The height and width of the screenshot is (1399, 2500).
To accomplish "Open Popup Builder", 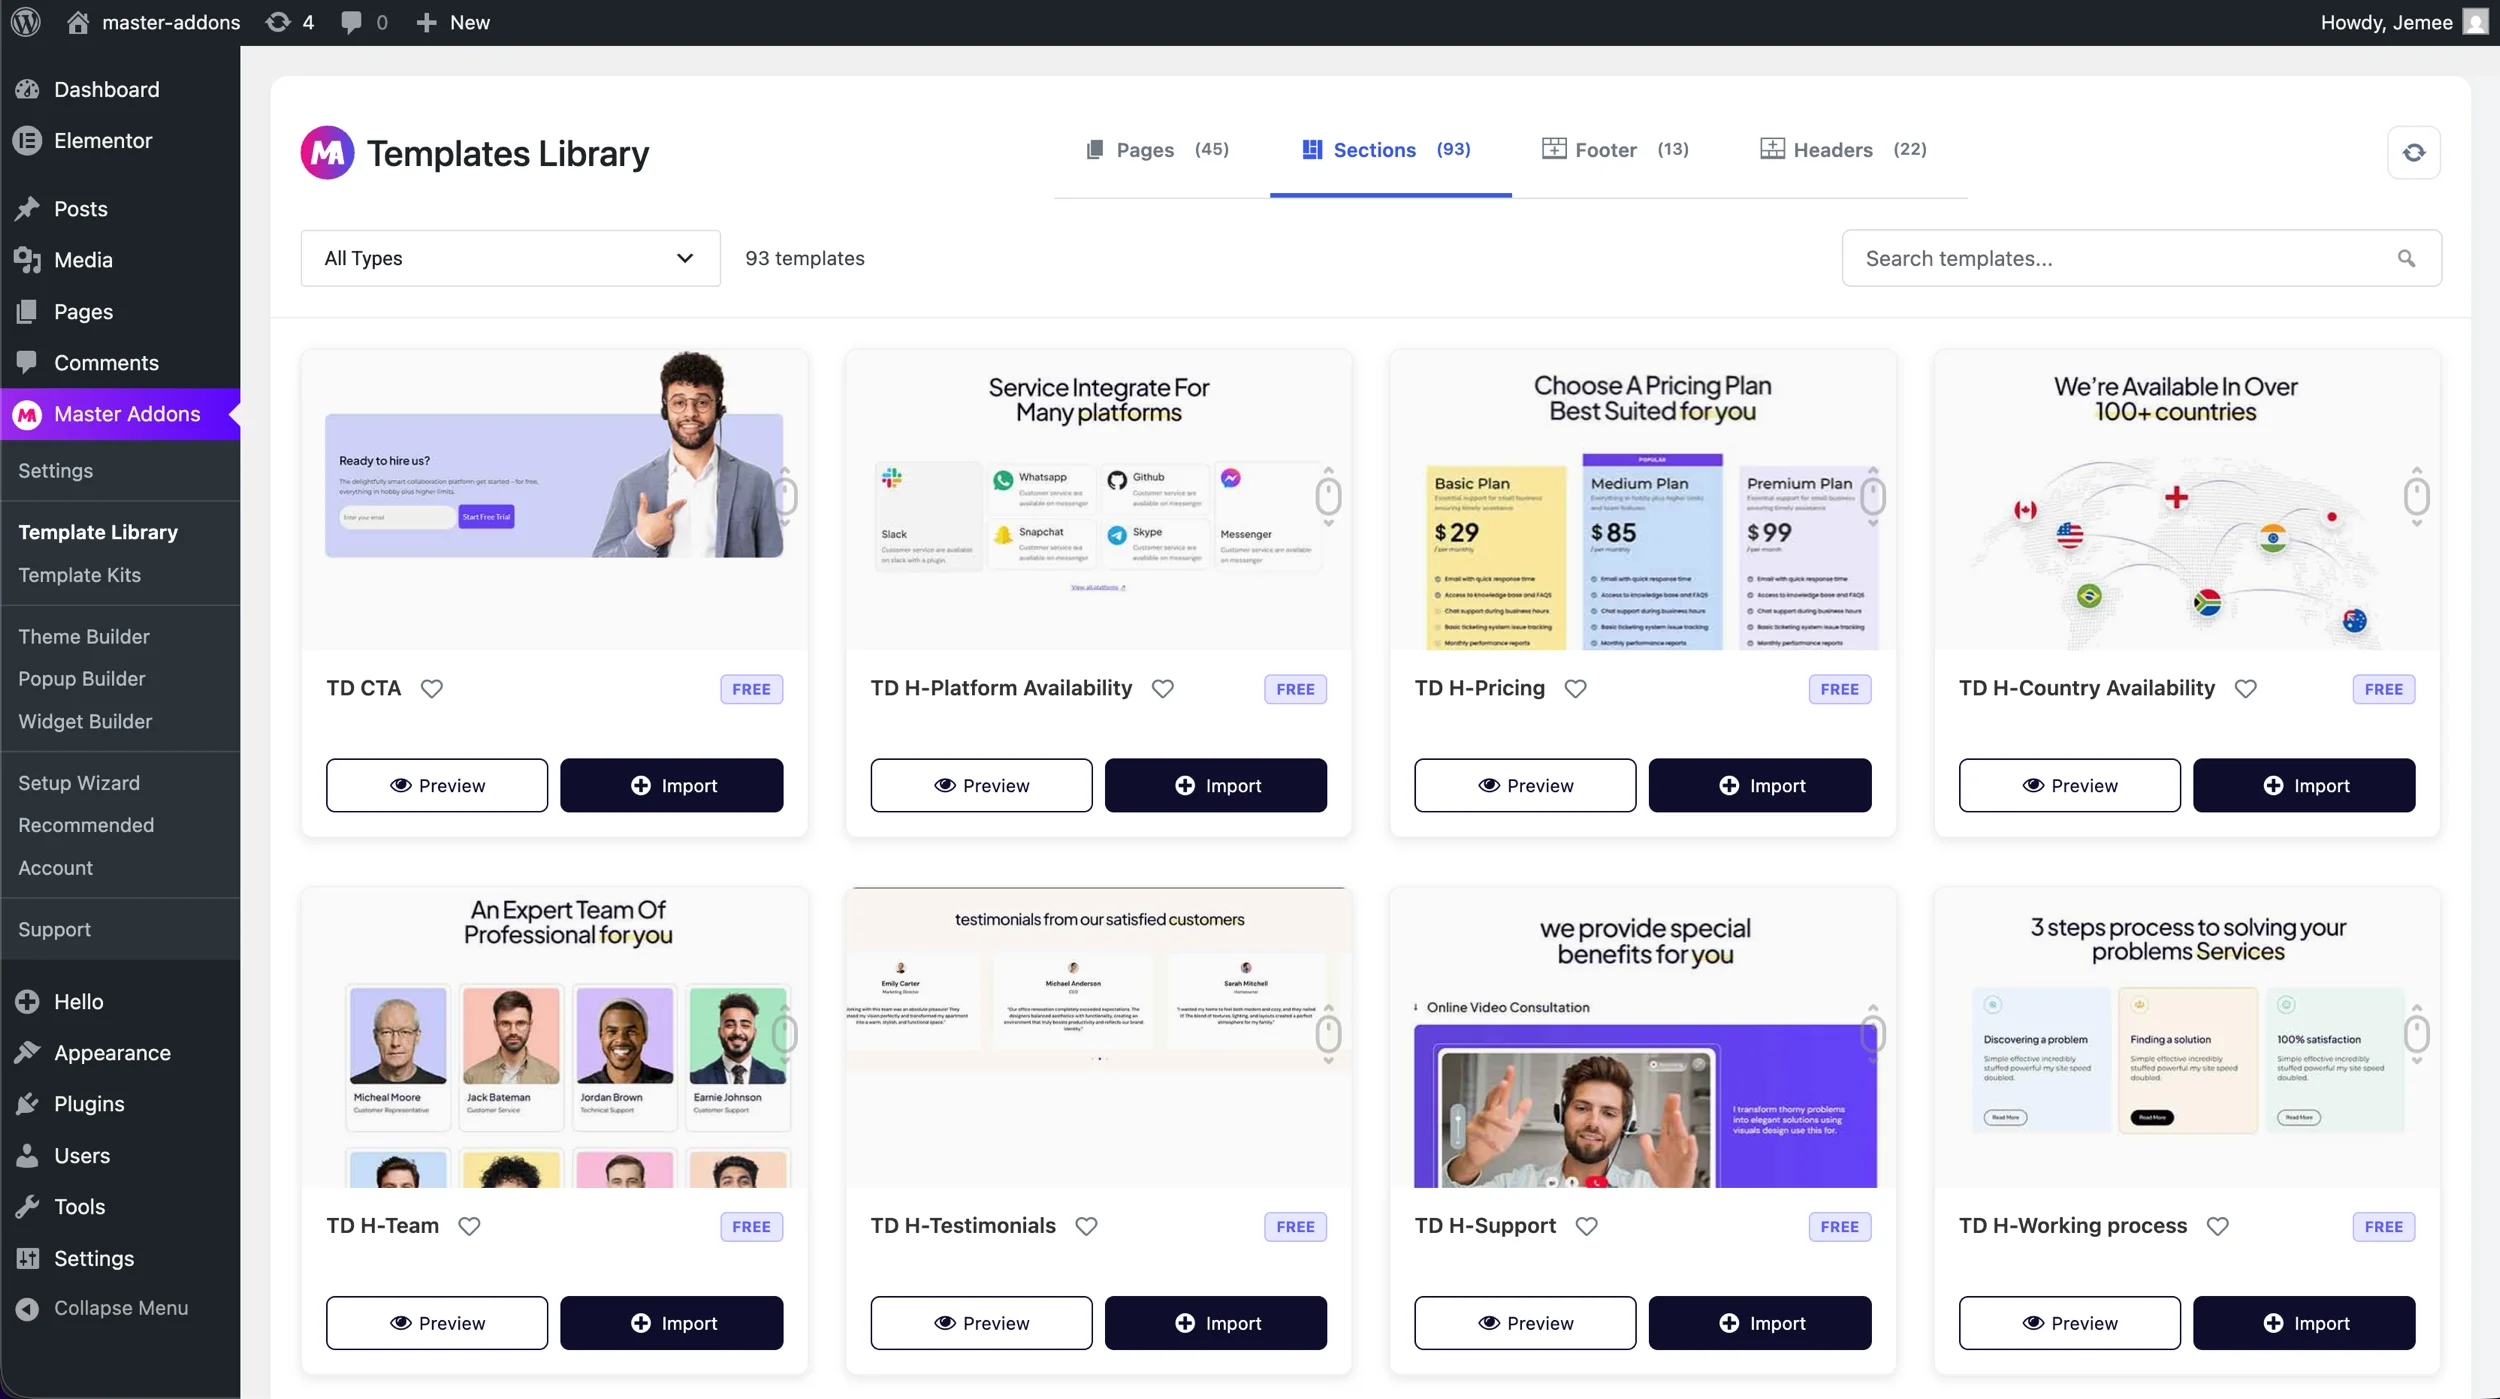I will tap(82, 678).
